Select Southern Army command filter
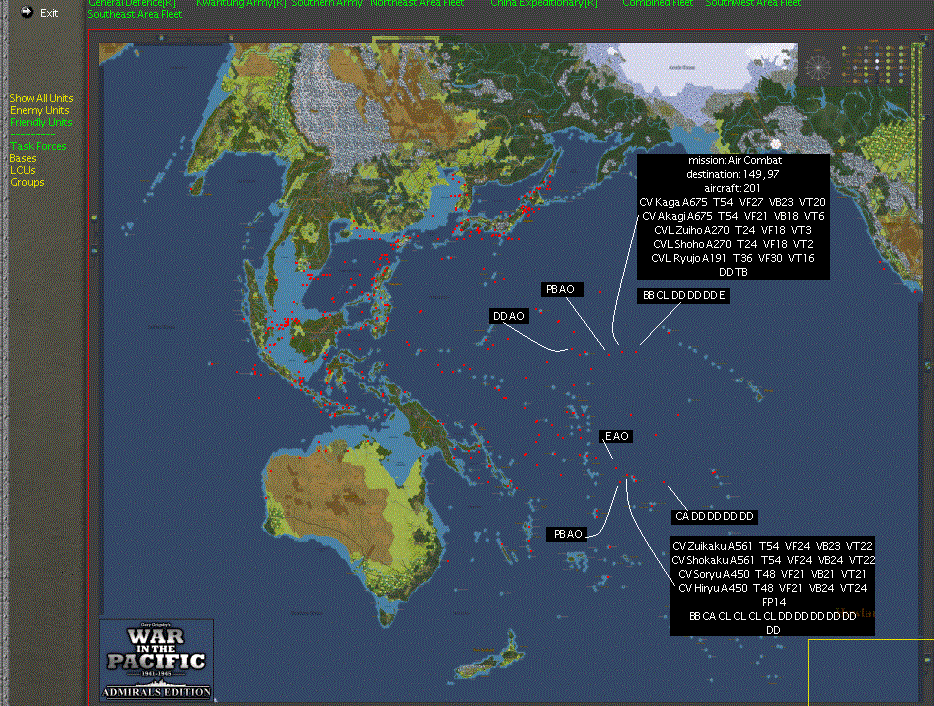 tap(327, 4)
